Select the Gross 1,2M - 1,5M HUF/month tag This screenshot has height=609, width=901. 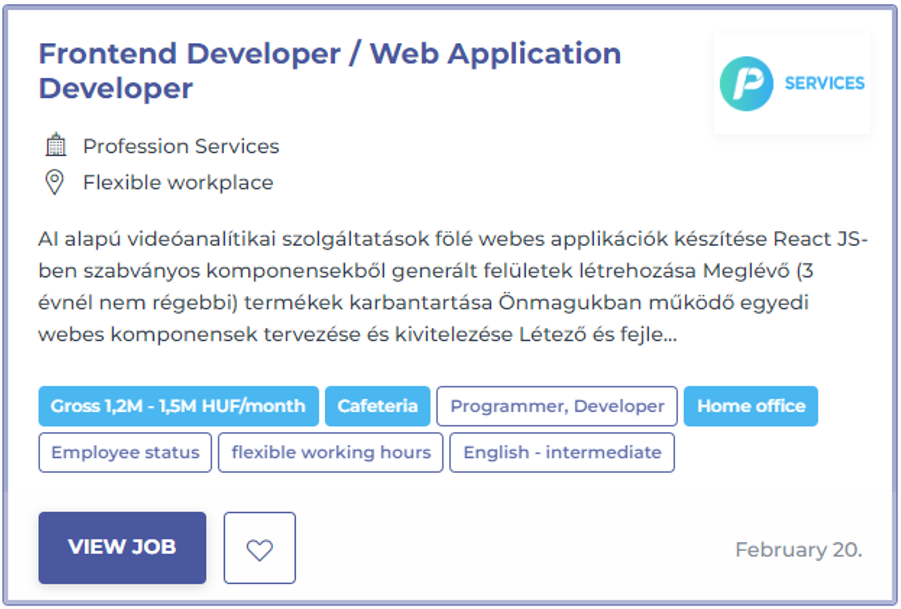click(178, 406)
